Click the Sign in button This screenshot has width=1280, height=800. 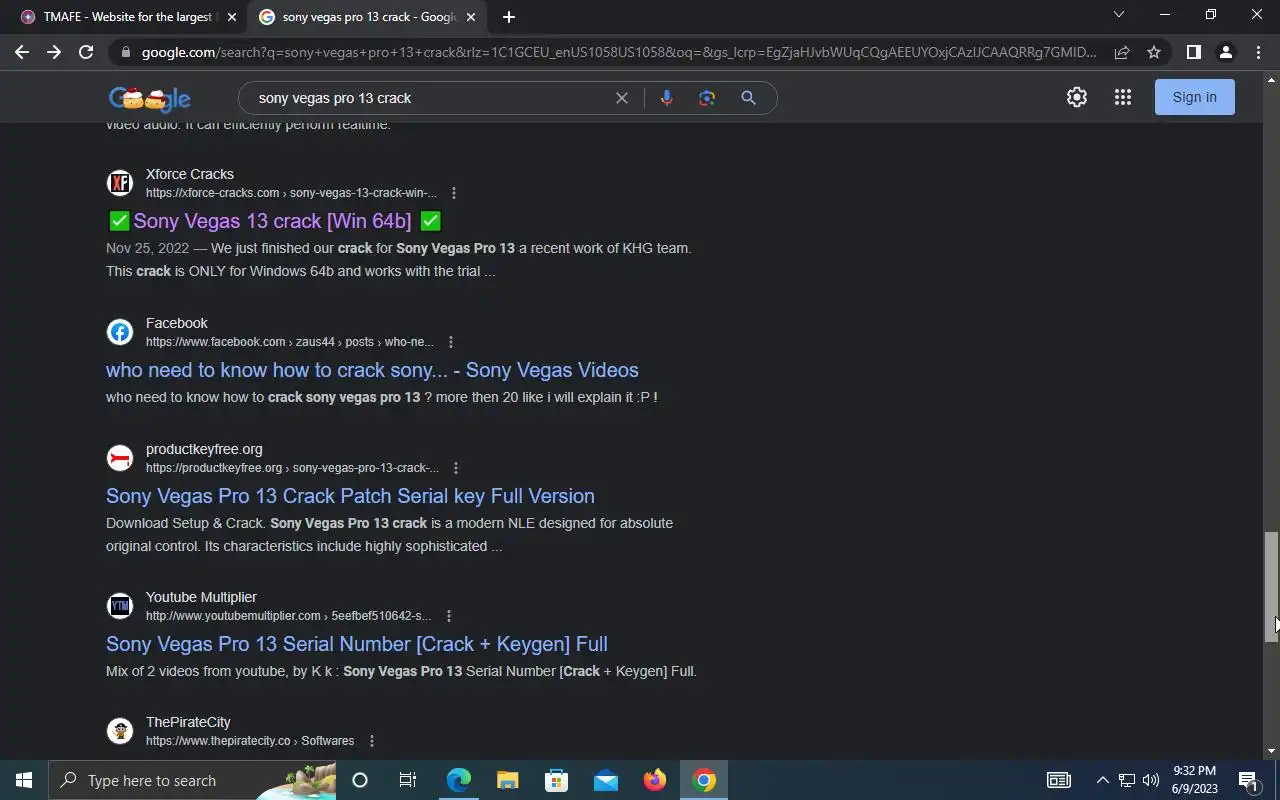pos(1195,97)
